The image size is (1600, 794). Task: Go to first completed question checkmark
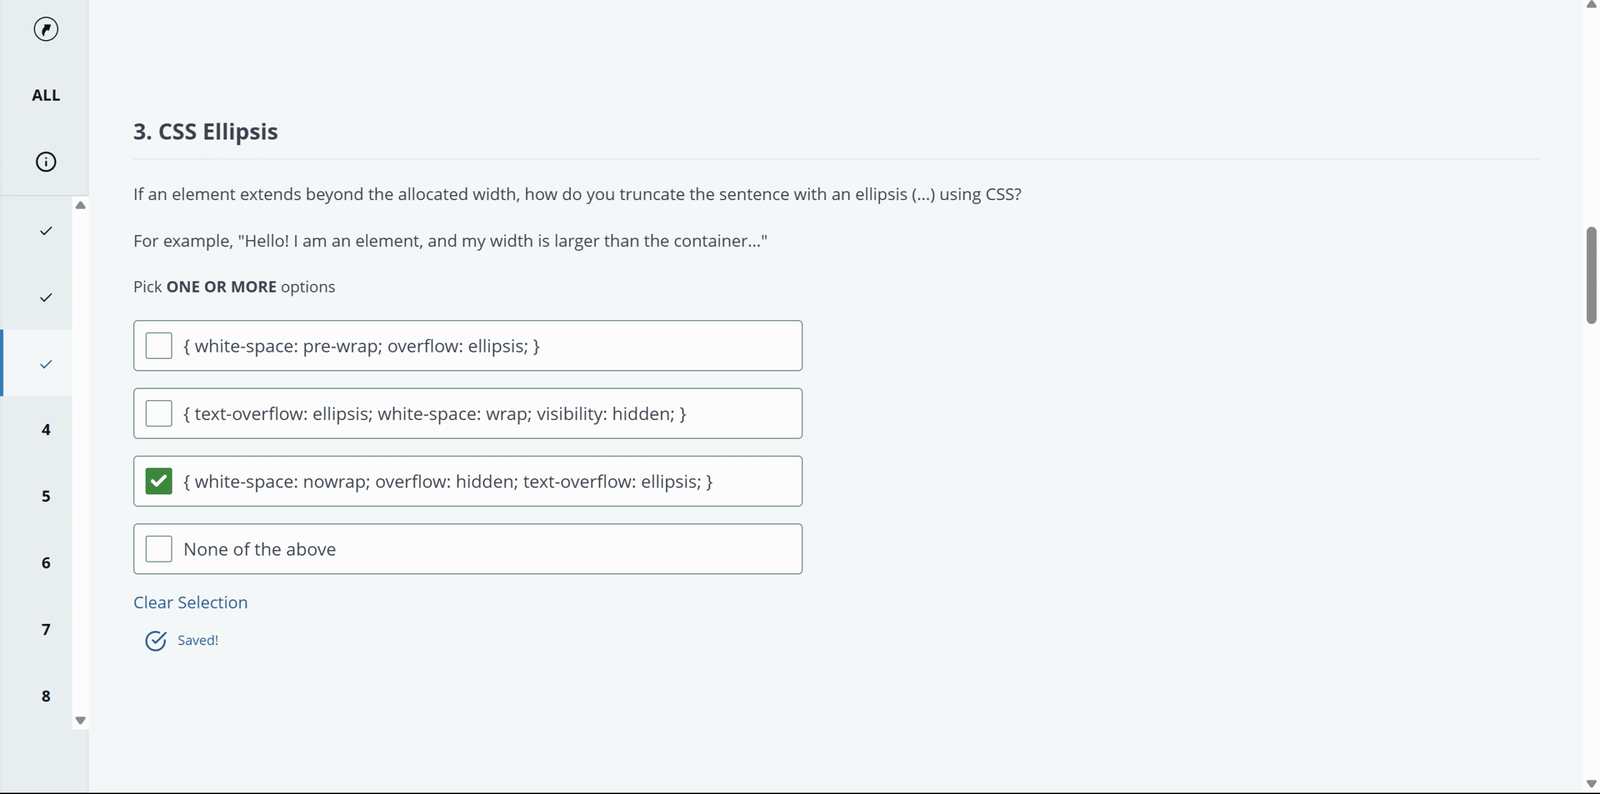(x=46, y=231)
